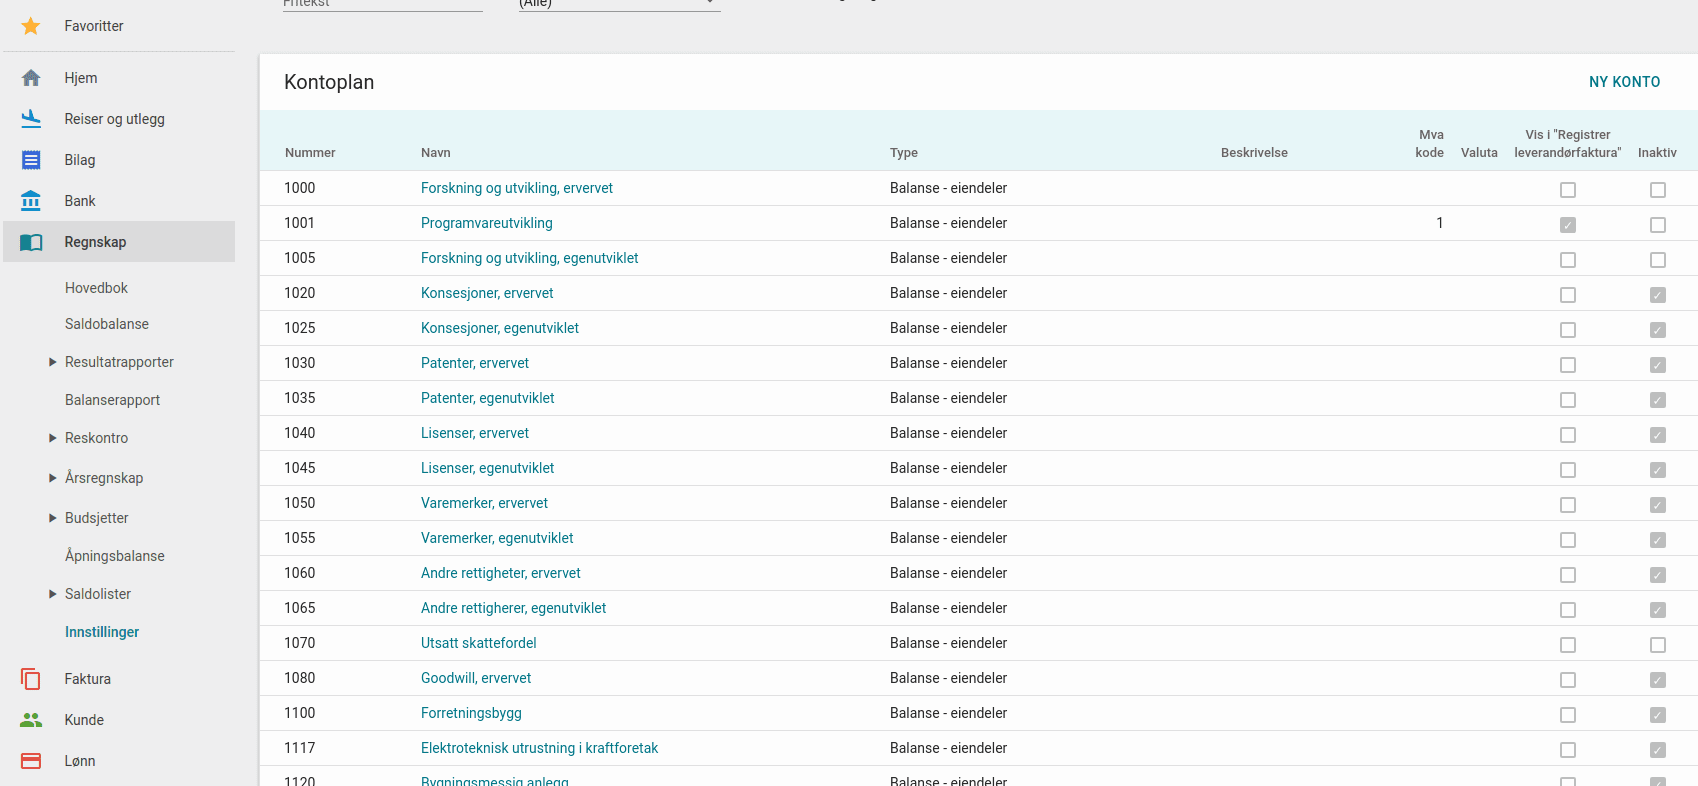Uncheck Inaktiv for account 1117
The width and height of the screenshot is (1698, 786).
click(1658, 750)
